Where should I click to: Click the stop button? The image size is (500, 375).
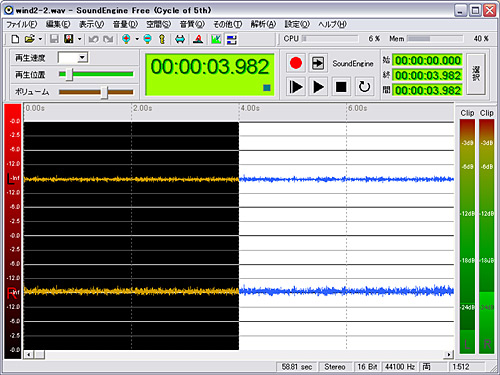tap(341, 87)
